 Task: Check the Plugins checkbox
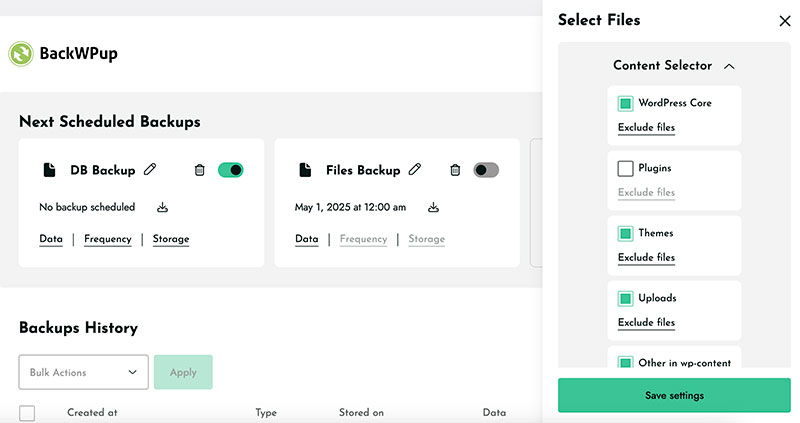point(625,168)
